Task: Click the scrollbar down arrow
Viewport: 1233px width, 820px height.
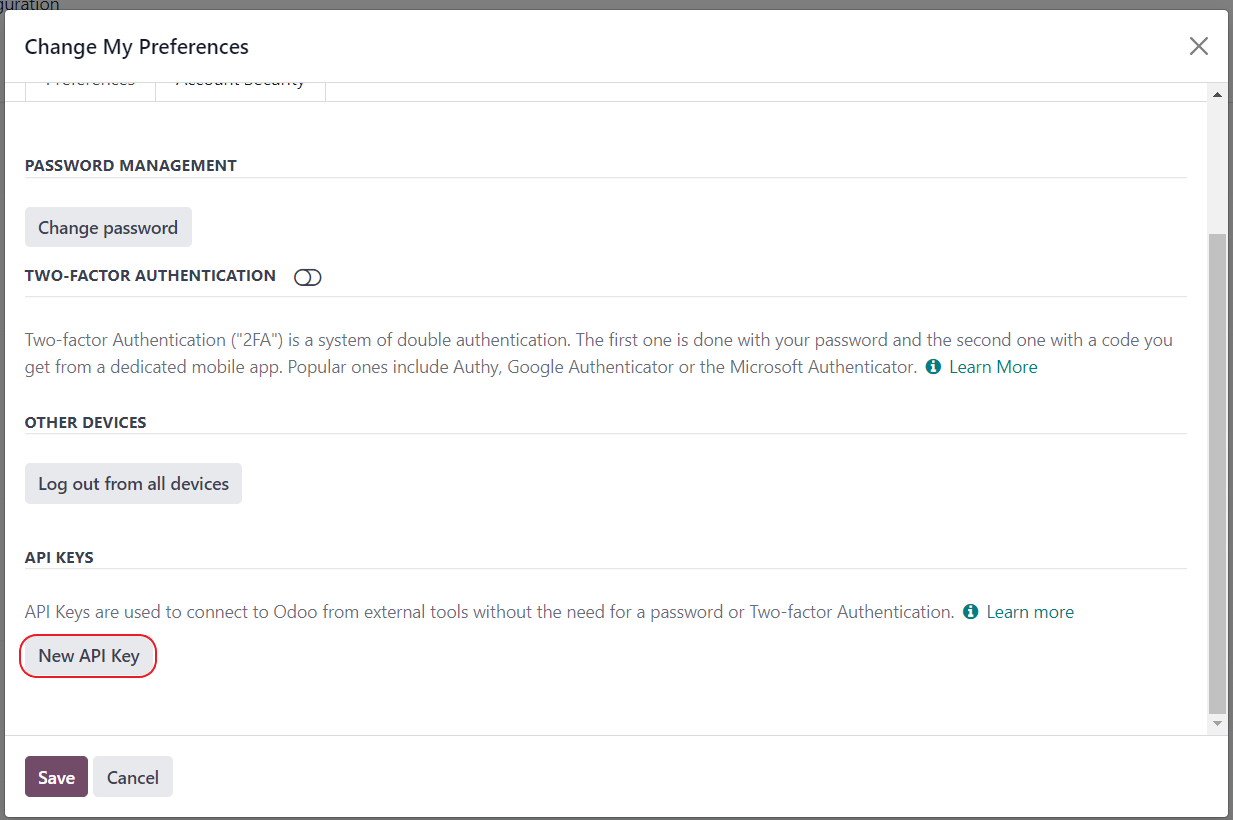Action: 1217,723
